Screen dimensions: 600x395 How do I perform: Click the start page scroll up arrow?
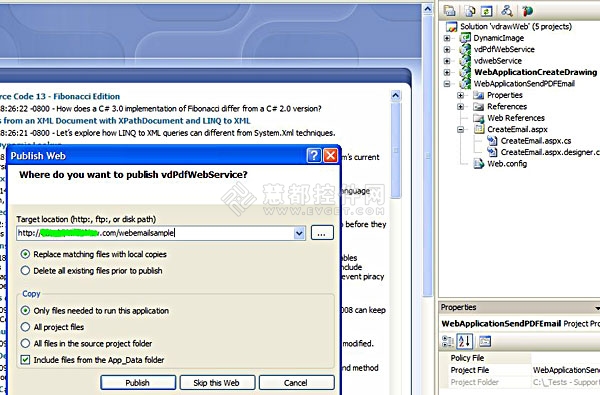click(x=428, y=9)
